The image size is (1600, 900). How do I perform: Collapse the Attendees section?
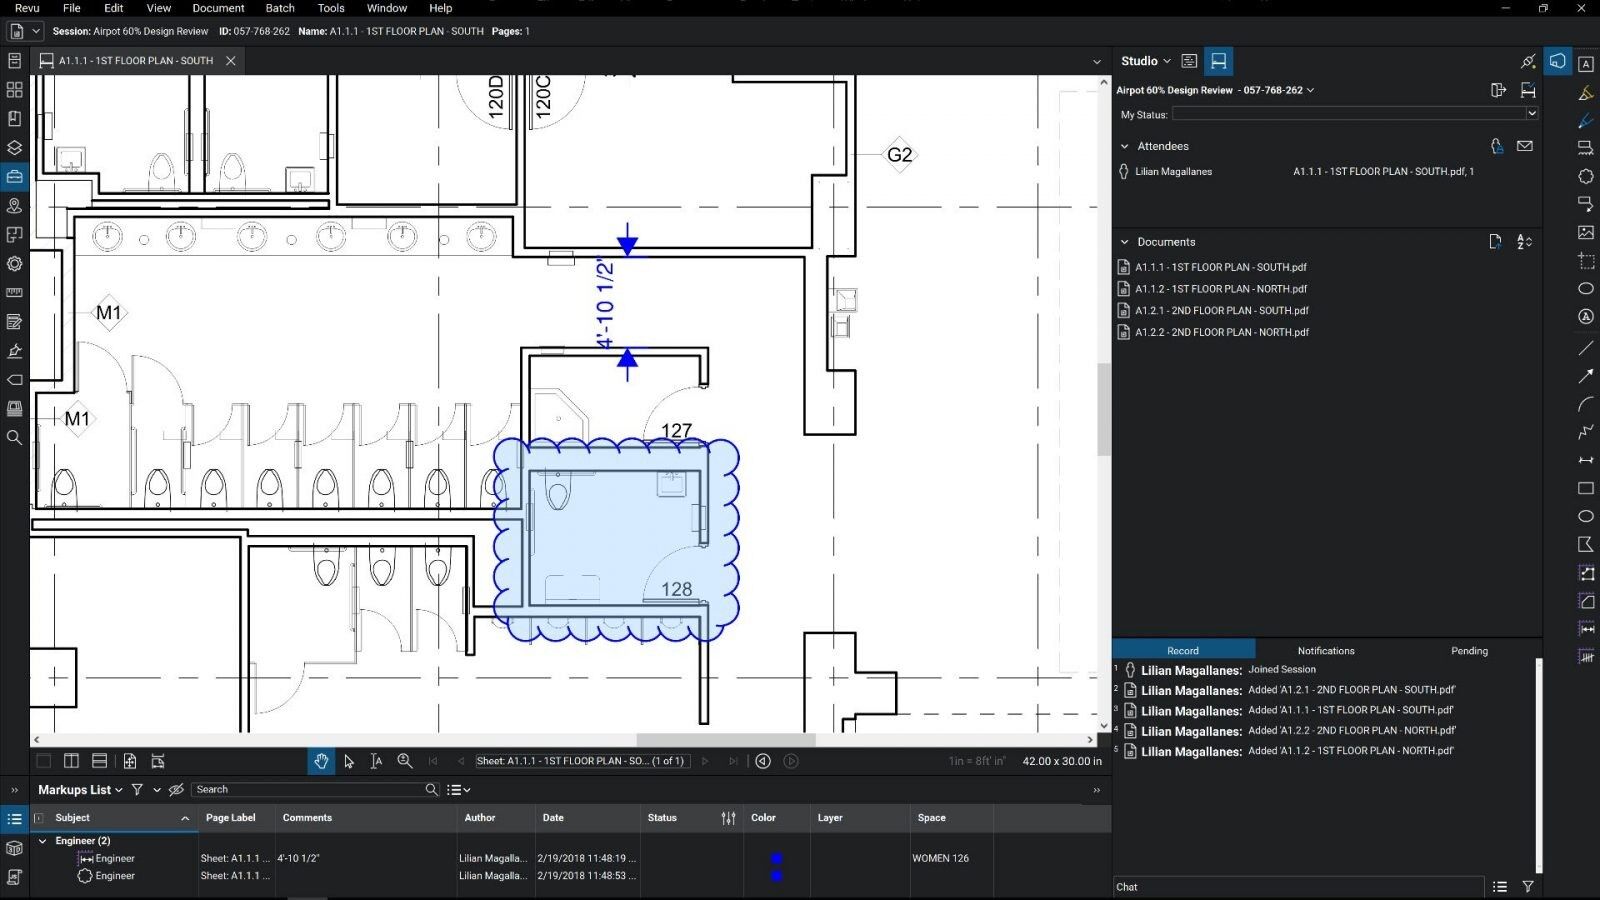[1124, 146]
